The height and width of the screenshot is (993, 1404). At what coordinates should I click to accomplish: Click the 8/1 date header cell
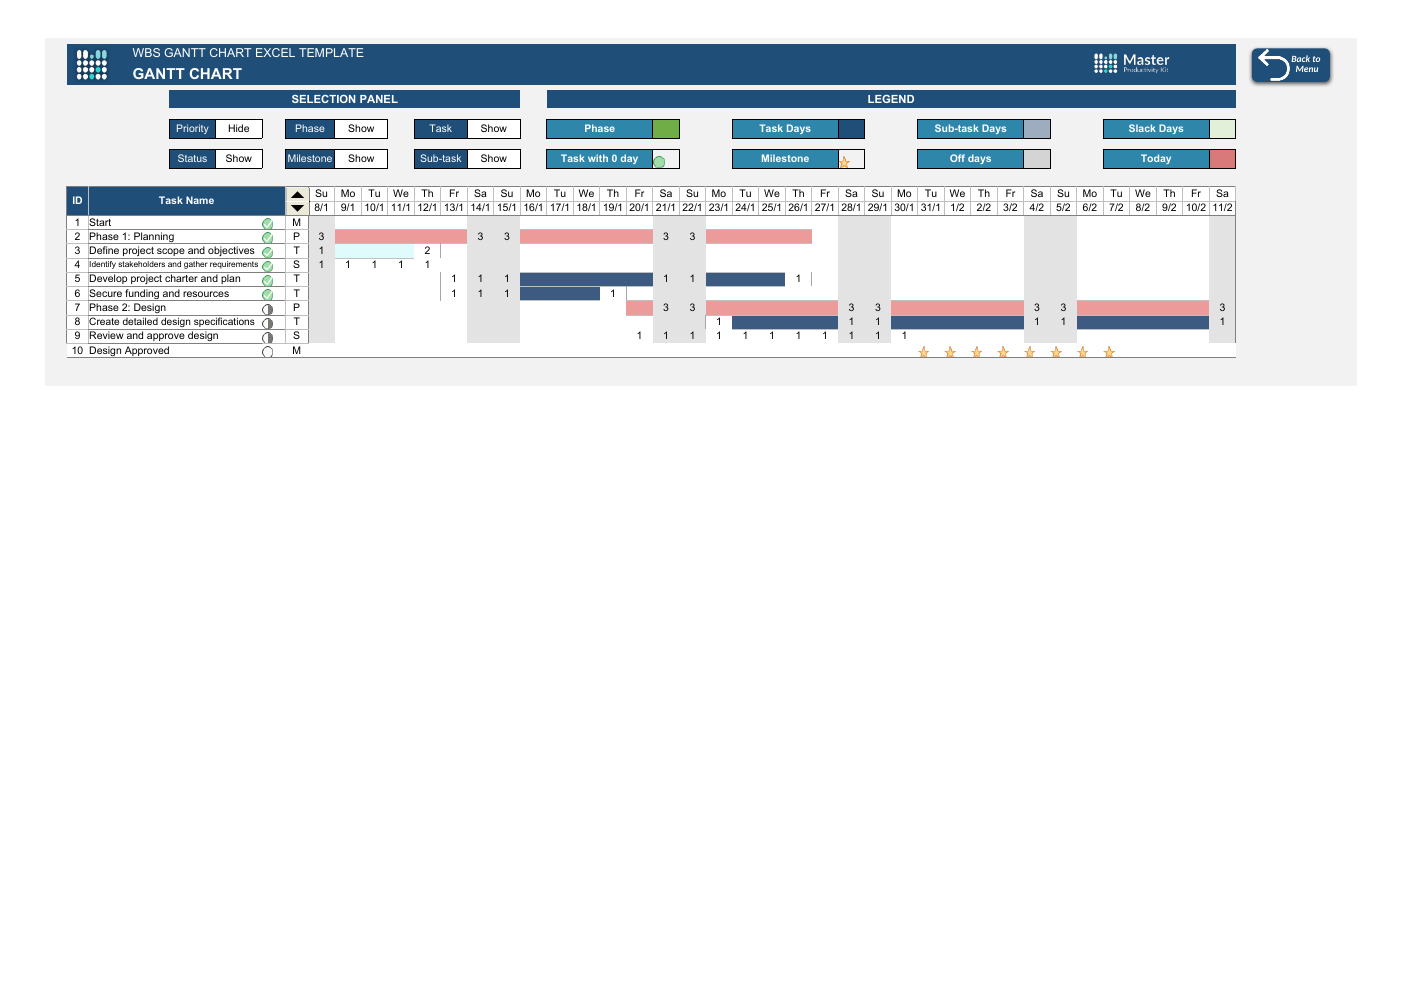coord(321,208)
